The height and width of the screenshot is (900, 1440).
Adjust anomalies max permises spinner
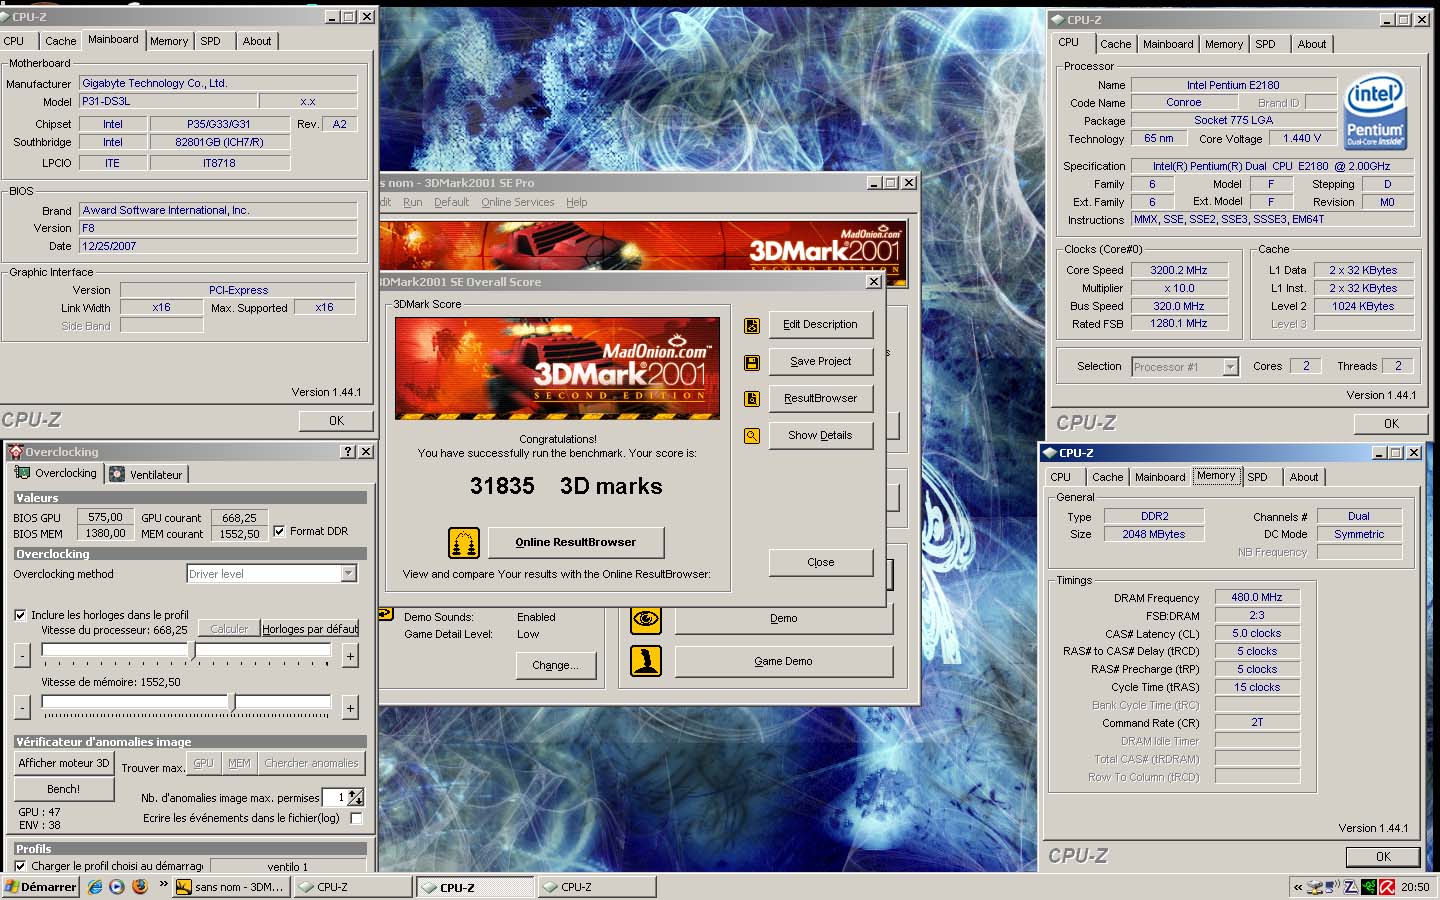(x=355, y=797)
